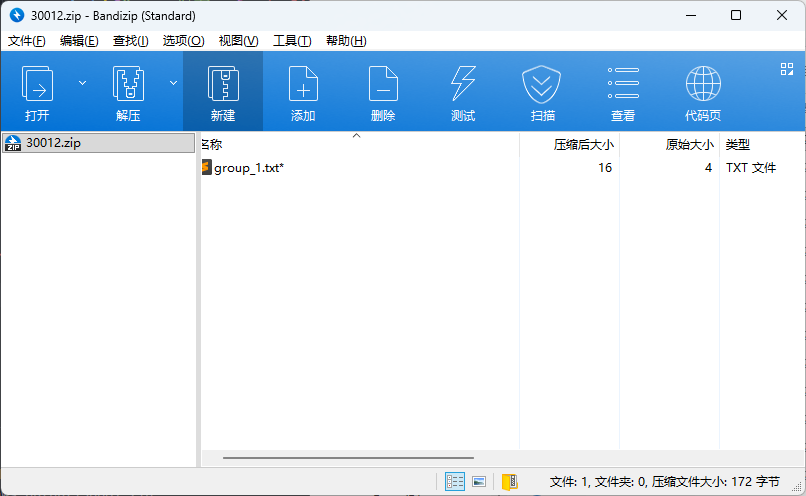Click the Delete (删除) toolbar icon
Viewport: 806px width, 496px height.
point(383,84)
